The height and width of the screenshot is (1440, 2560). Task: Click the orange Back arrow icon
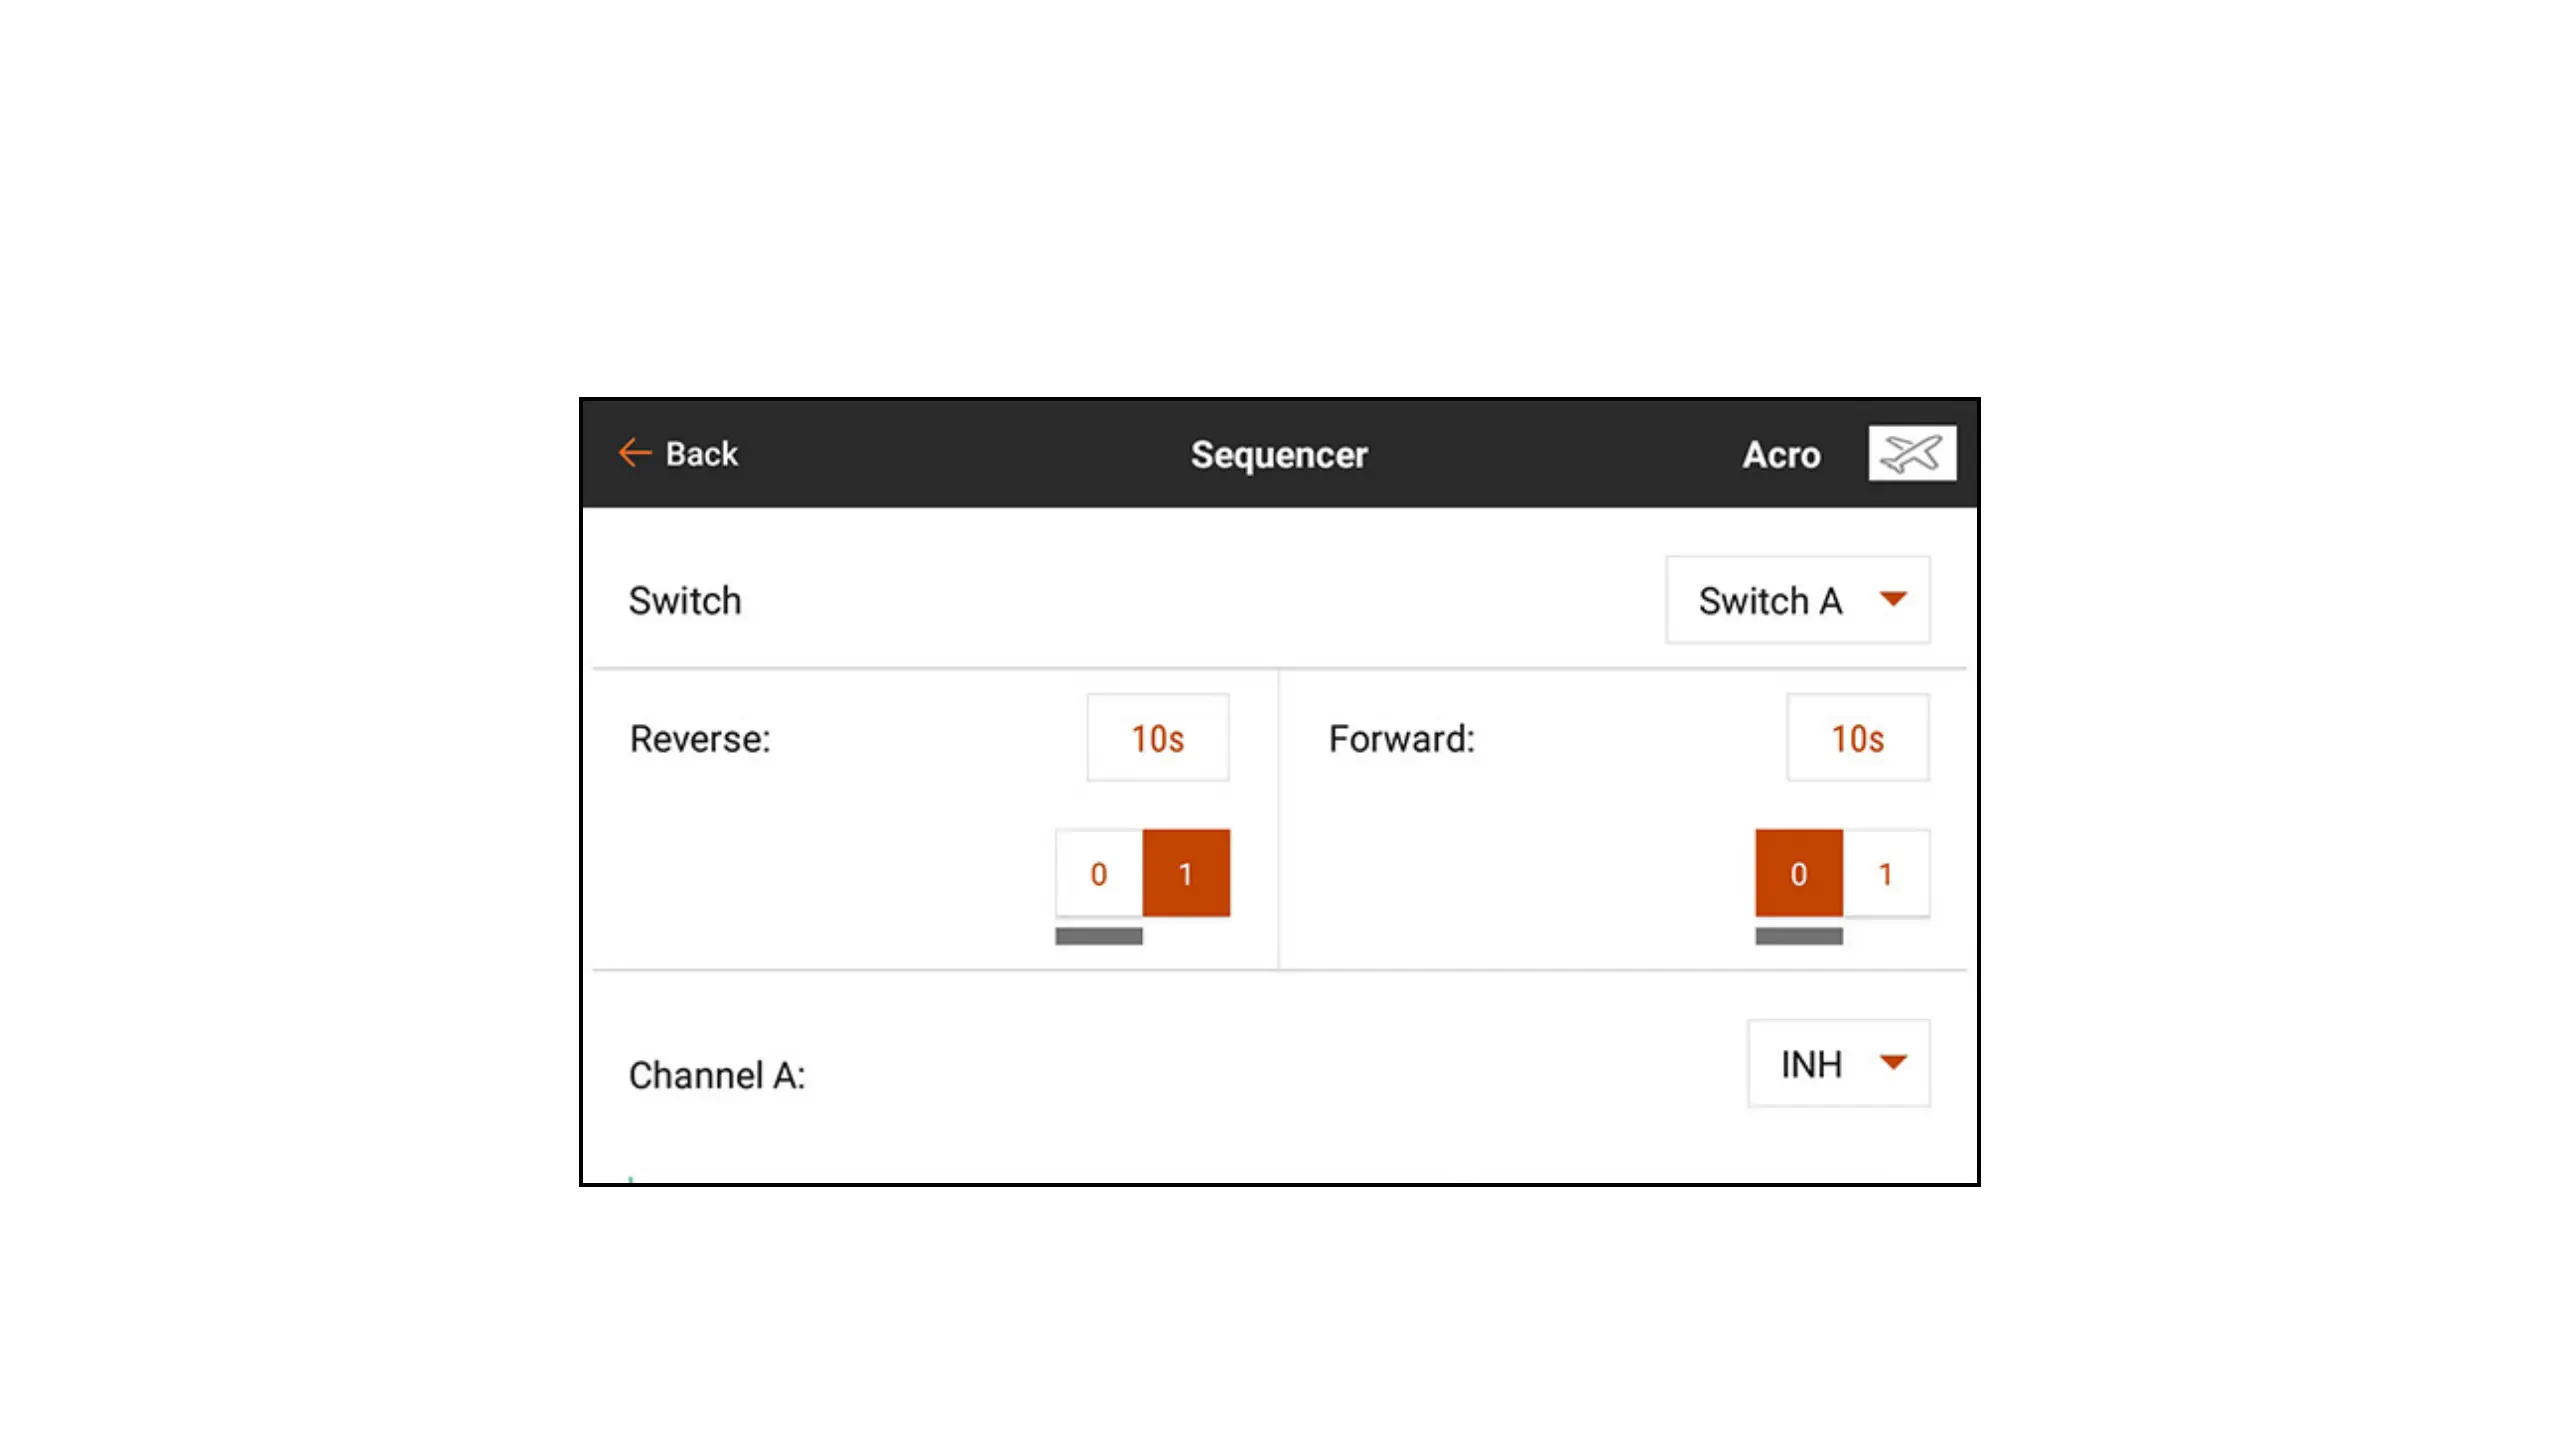coord(634,453)
